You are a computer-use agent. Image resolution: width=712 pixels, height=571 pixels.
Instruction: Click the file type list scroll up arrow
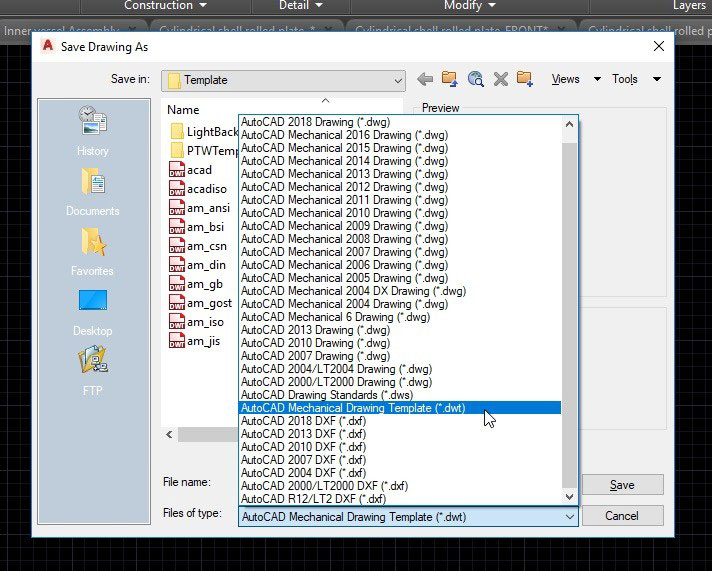pyautogui.click(x=569, y=124)
